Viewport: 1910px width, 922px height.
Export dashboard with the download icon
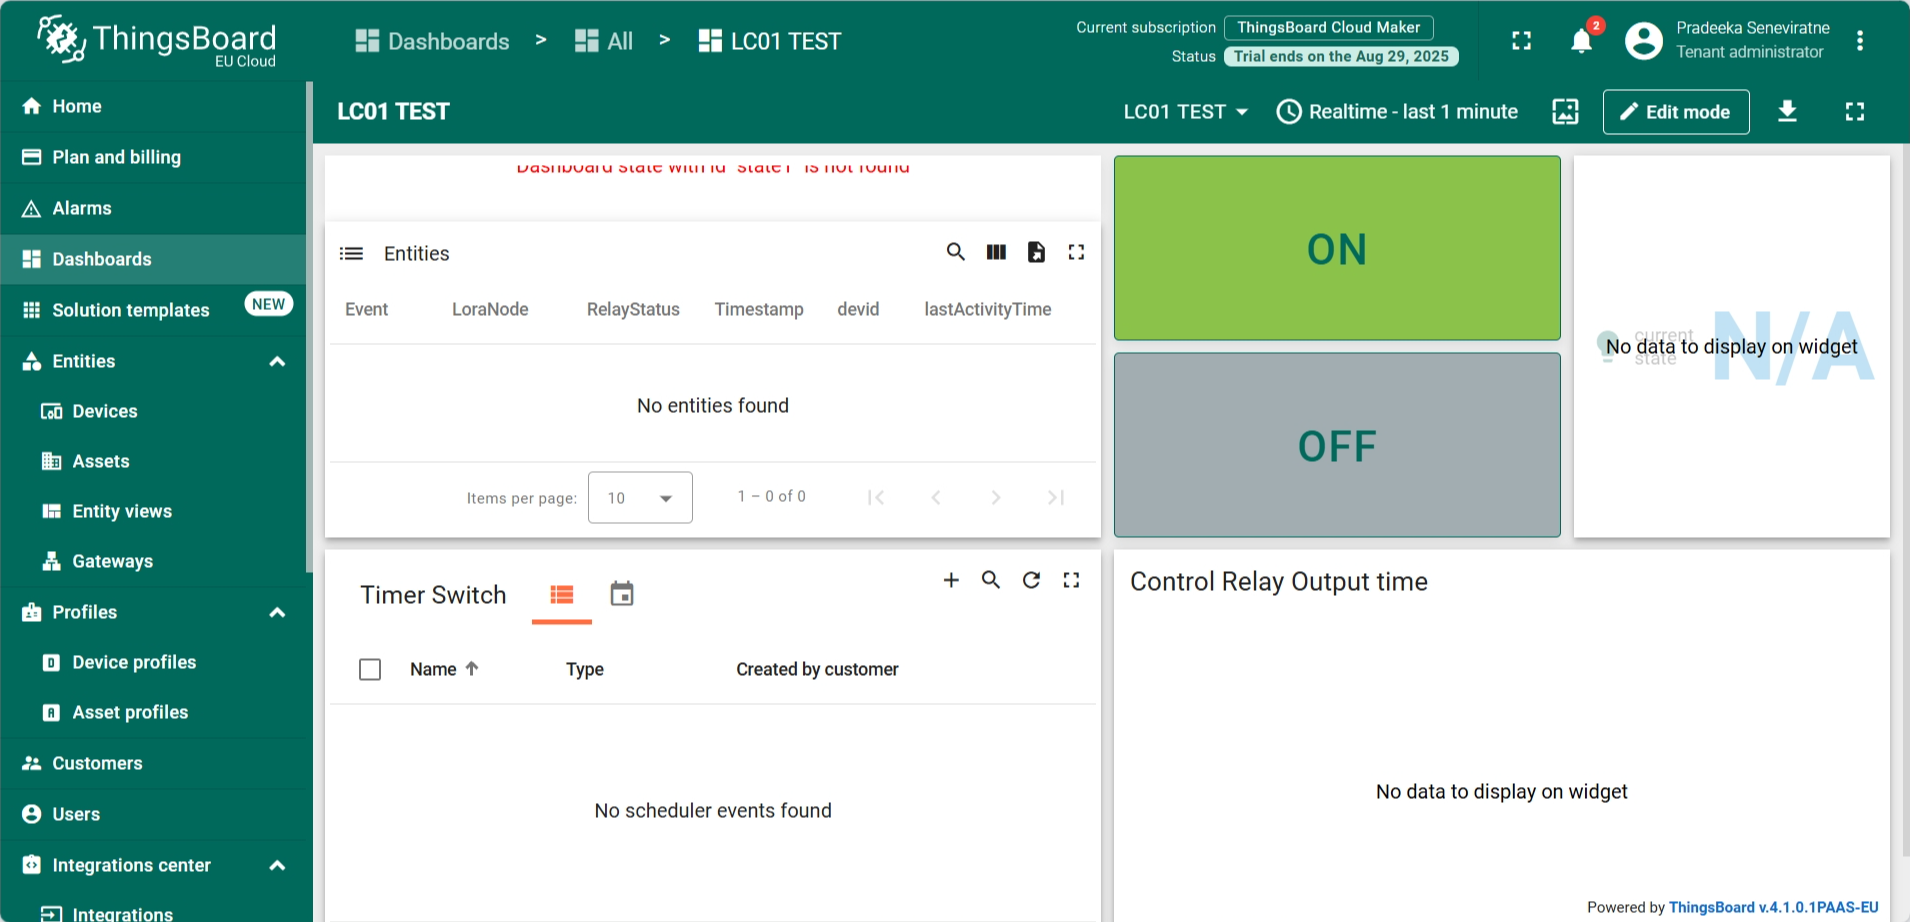coord(1787,112)
